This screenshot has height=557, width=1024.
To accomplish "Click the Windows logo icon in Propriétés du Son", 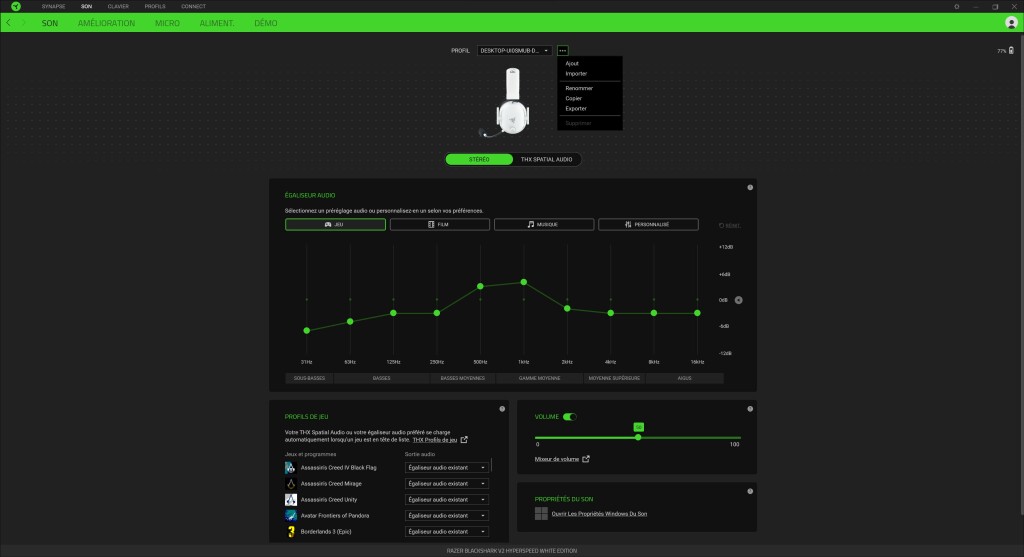I will (541, 514).
